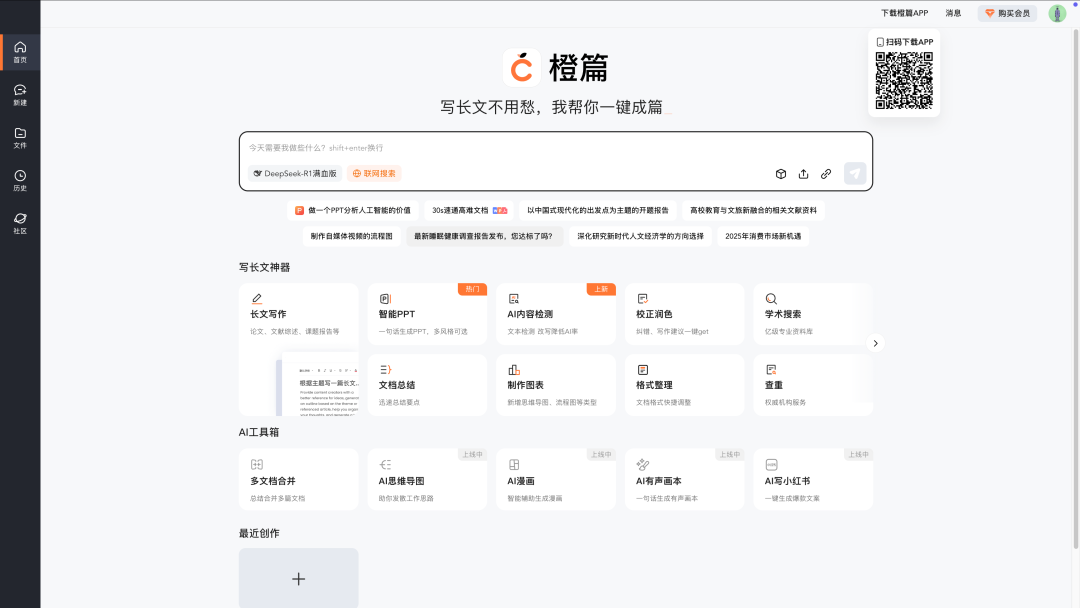The image size is (1080, 608).
Task: Select suggestion 2025年消费市场新机遇
Action: pos(763,237)
